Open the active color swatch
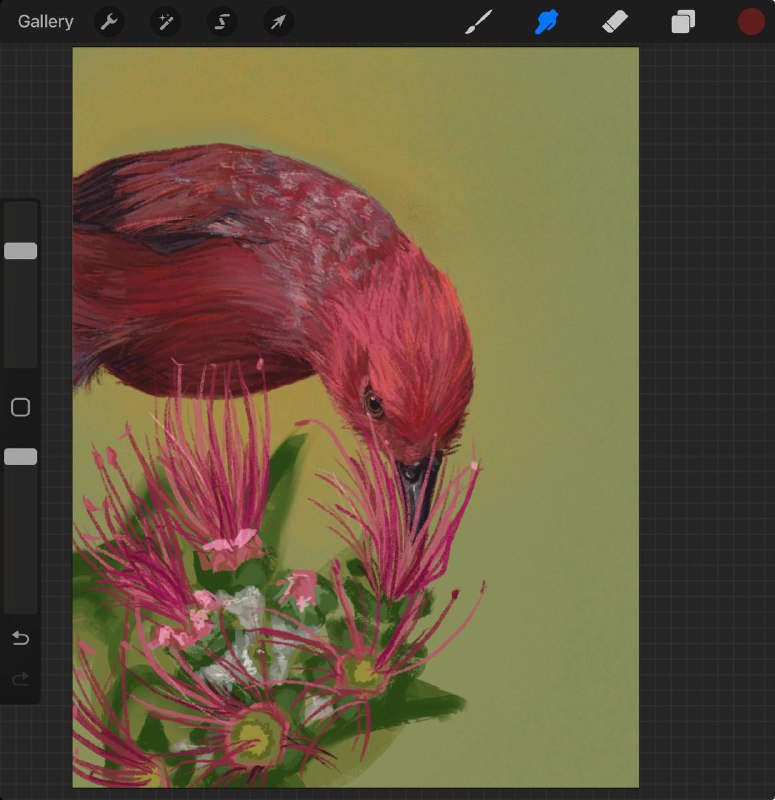This screenshot has width=775, height=800. [751, 22]
